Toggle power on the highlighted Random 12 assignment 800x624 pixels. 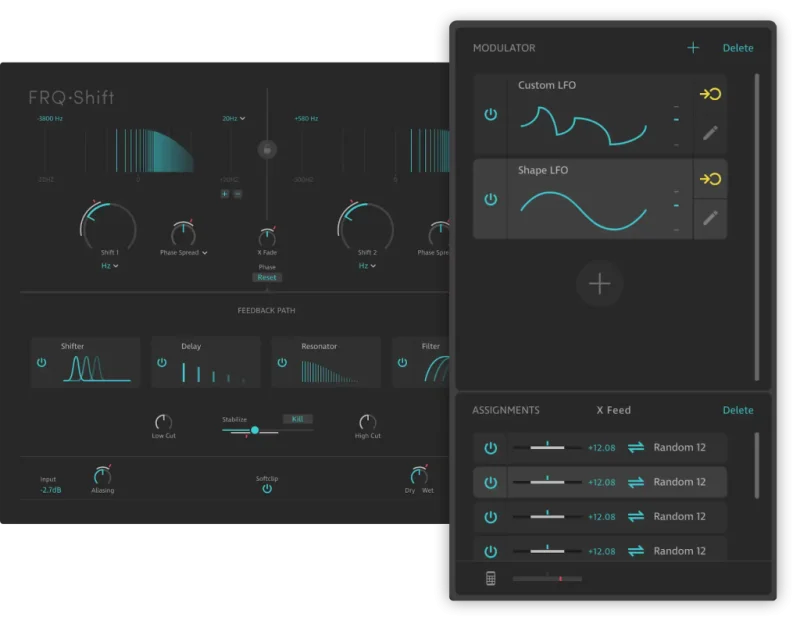tap(490, 482)
